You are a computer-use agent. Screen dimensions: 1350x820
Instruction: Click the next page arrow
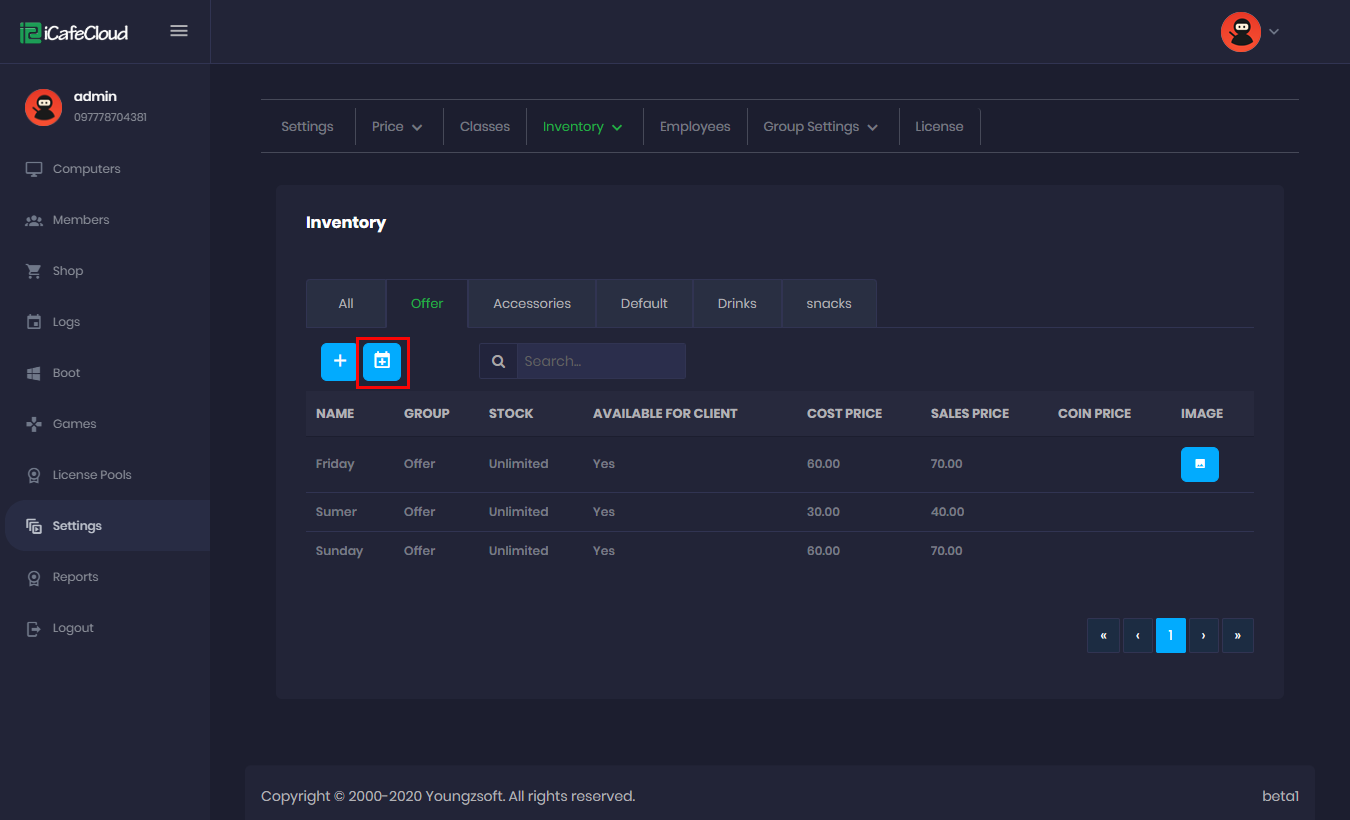(x=1203, y=635)
